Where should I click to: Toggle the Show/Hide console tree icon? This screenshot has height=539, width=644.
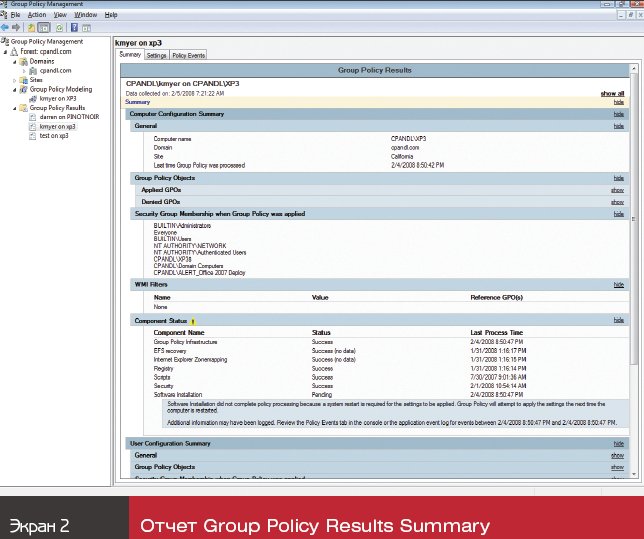pos(44,27)
